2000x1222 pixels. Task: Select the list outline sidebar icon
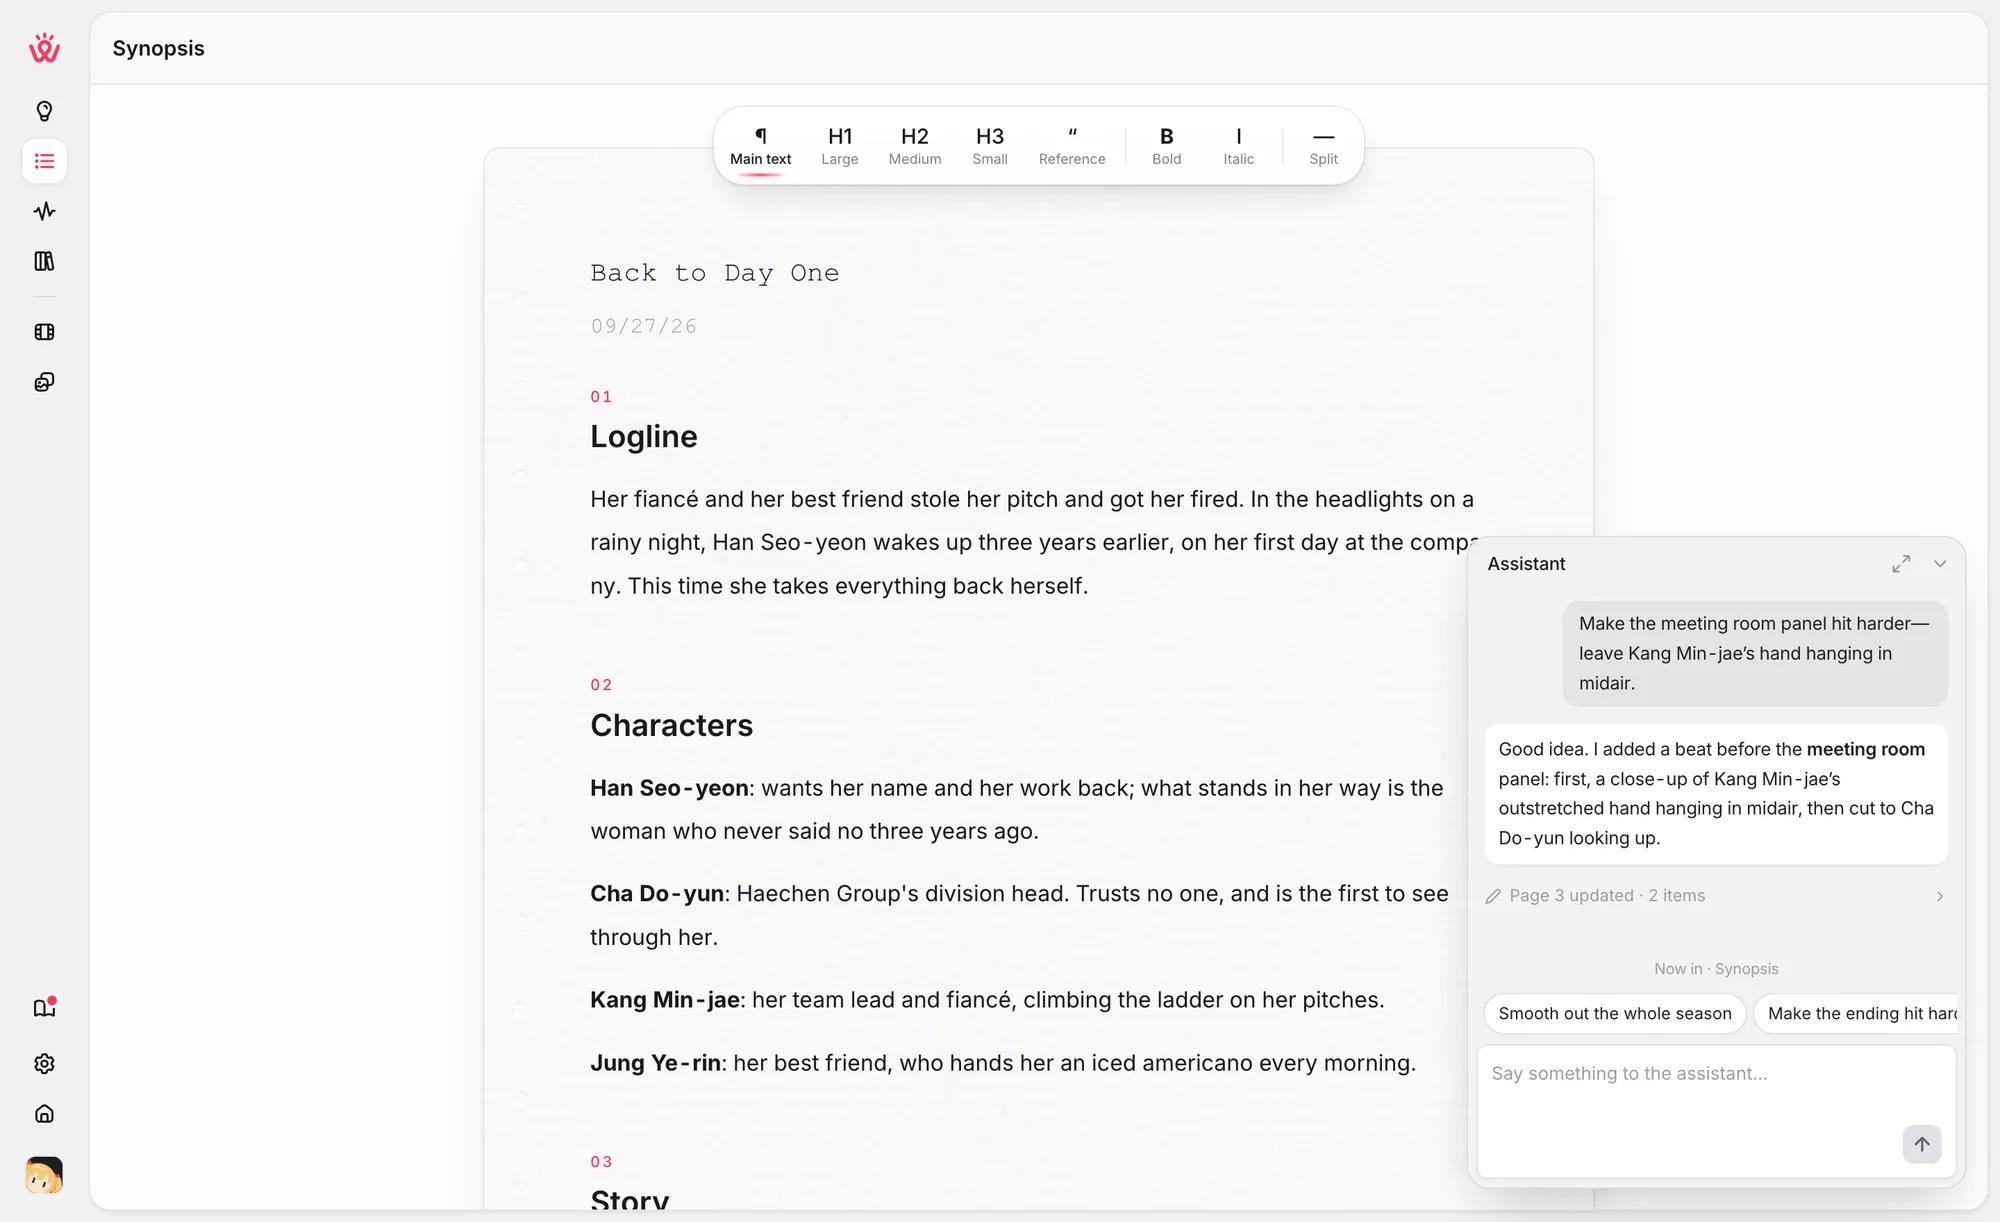(44, 161)
